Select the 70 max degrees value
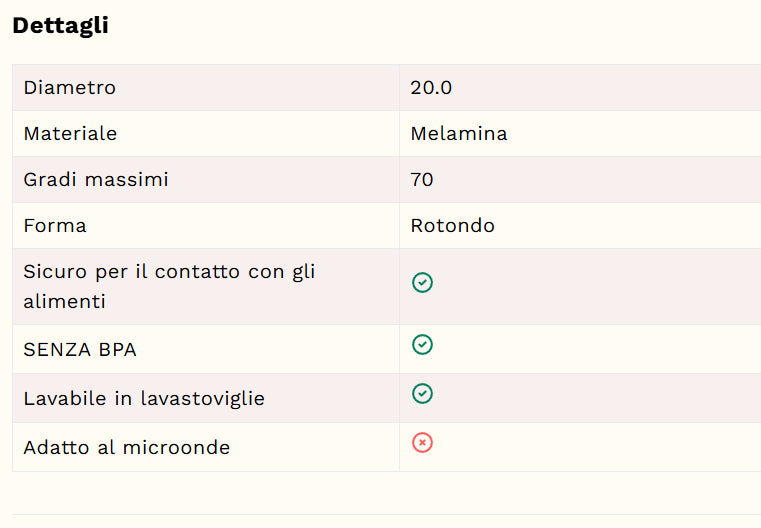 [x=422, y=180]
